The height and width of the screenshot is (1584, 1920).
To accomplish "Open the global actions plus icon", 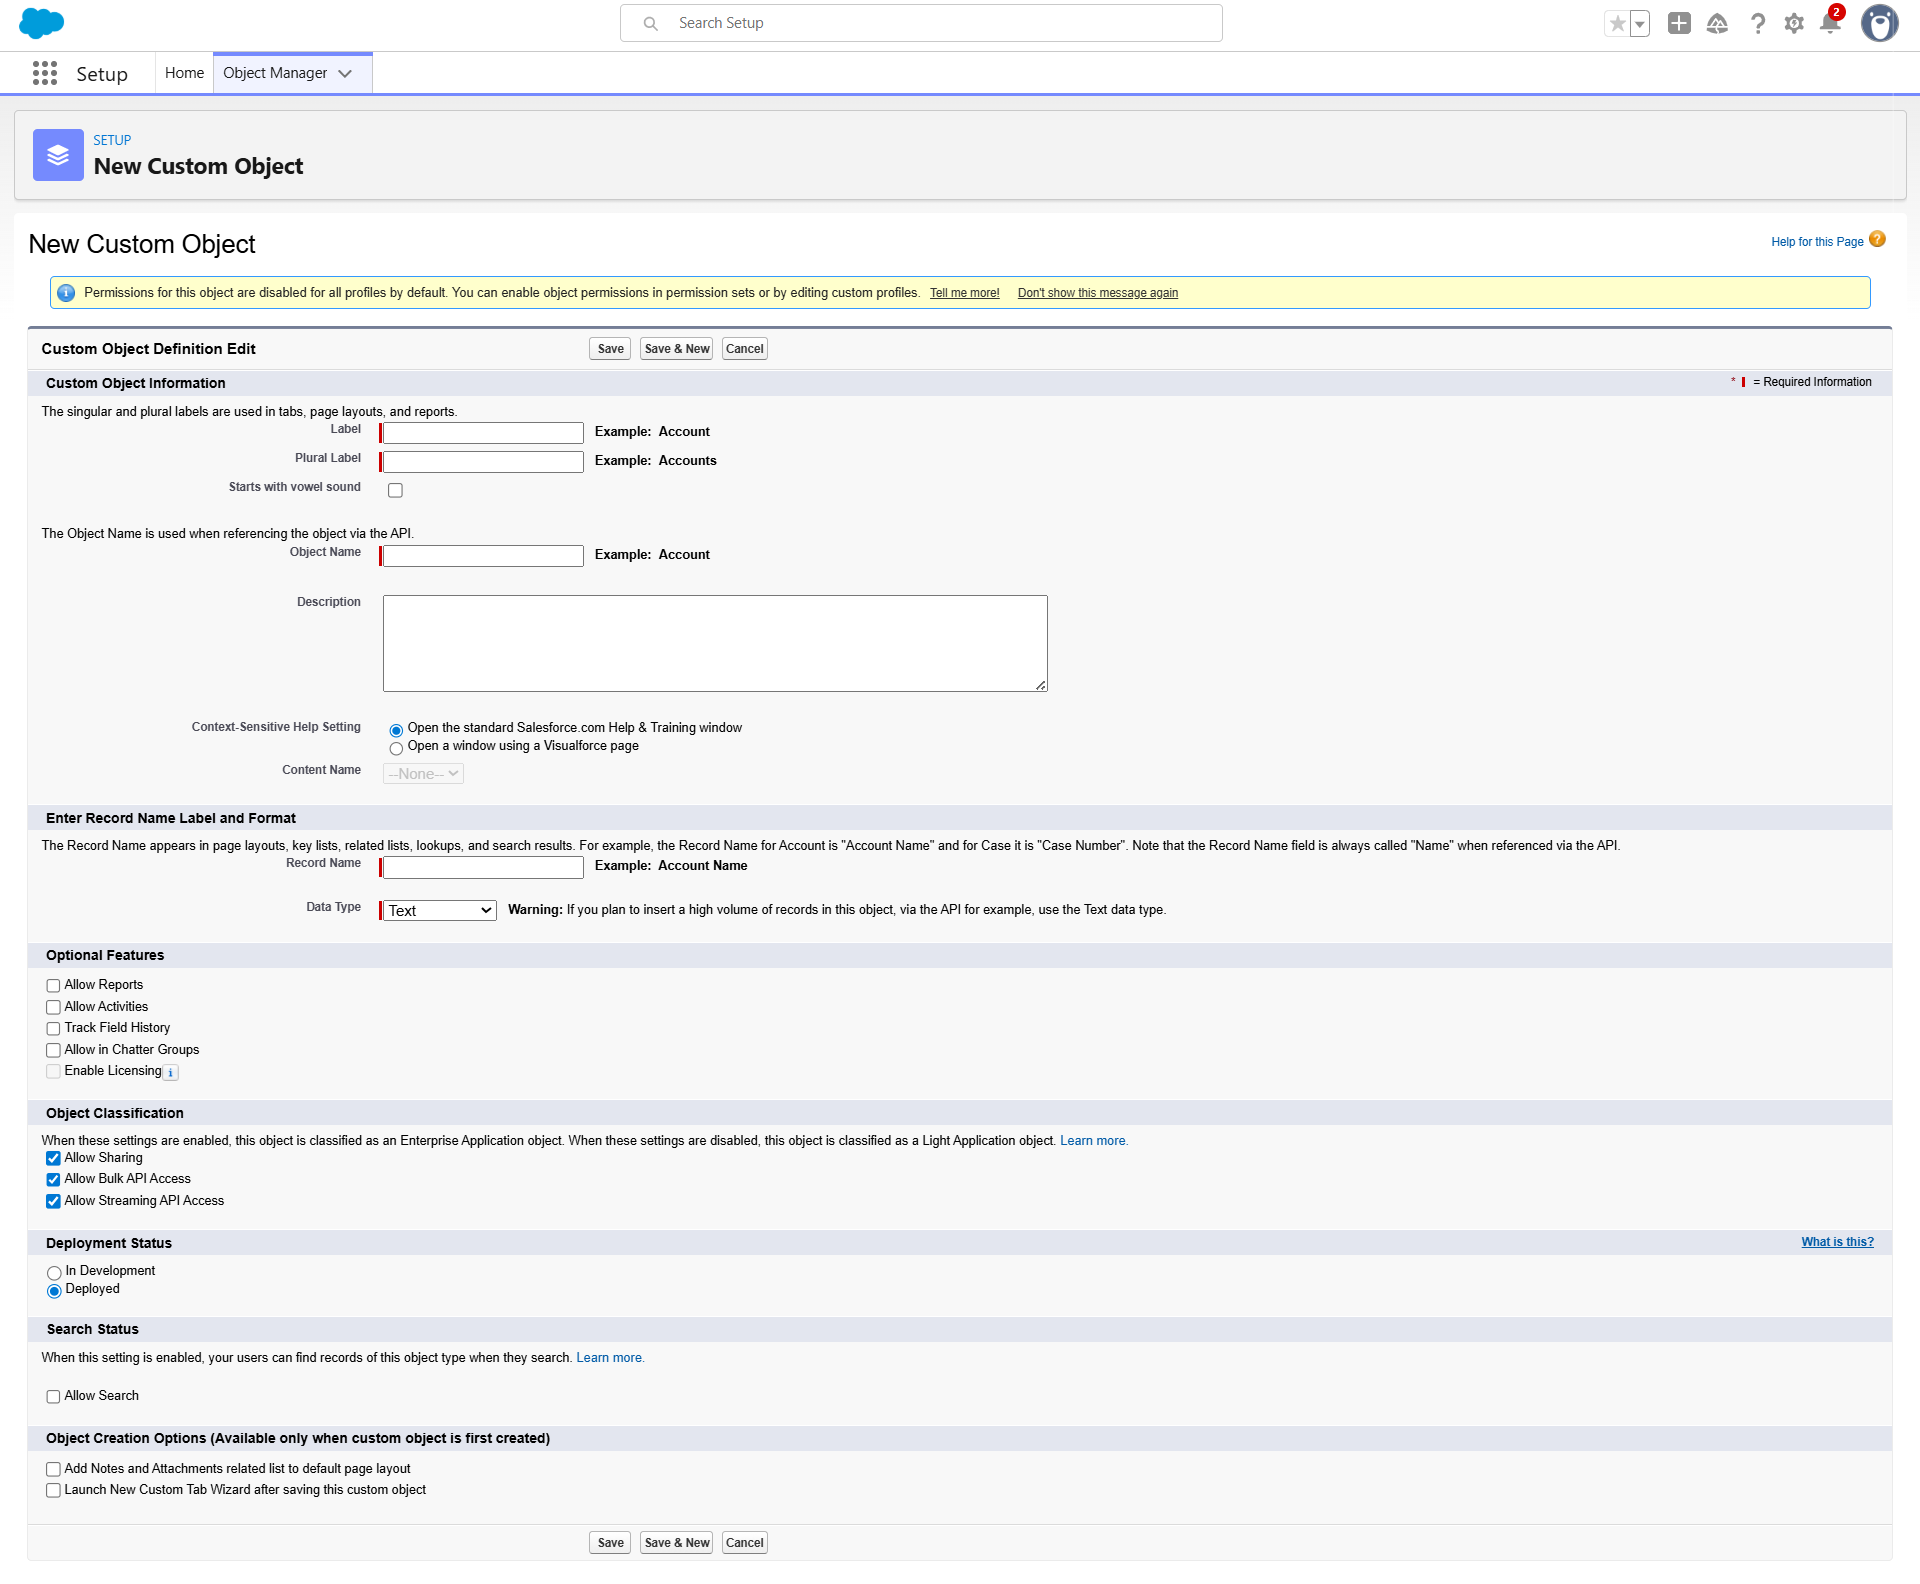I will click(x=1679, y=23).
